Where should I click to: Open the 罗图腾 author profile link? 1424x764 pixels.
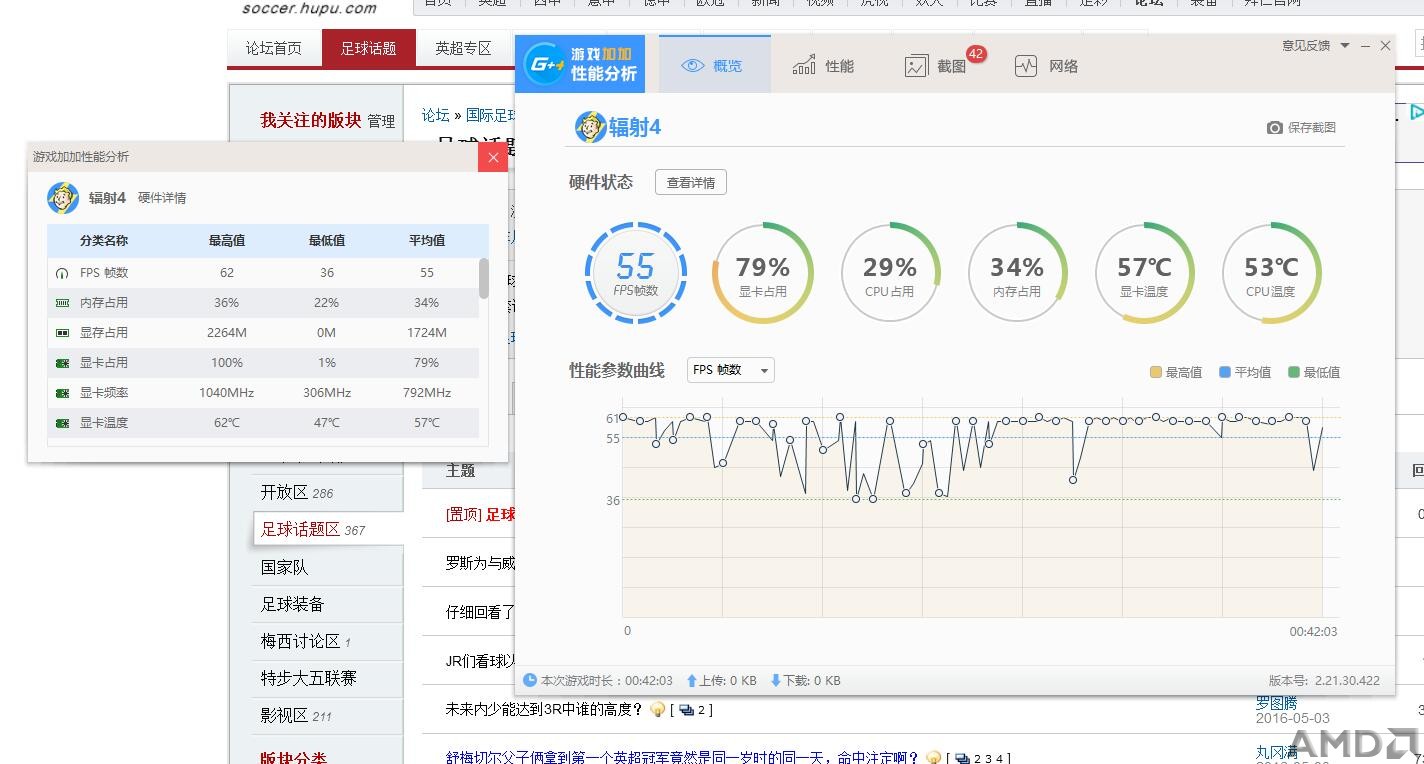point(1276,703)
